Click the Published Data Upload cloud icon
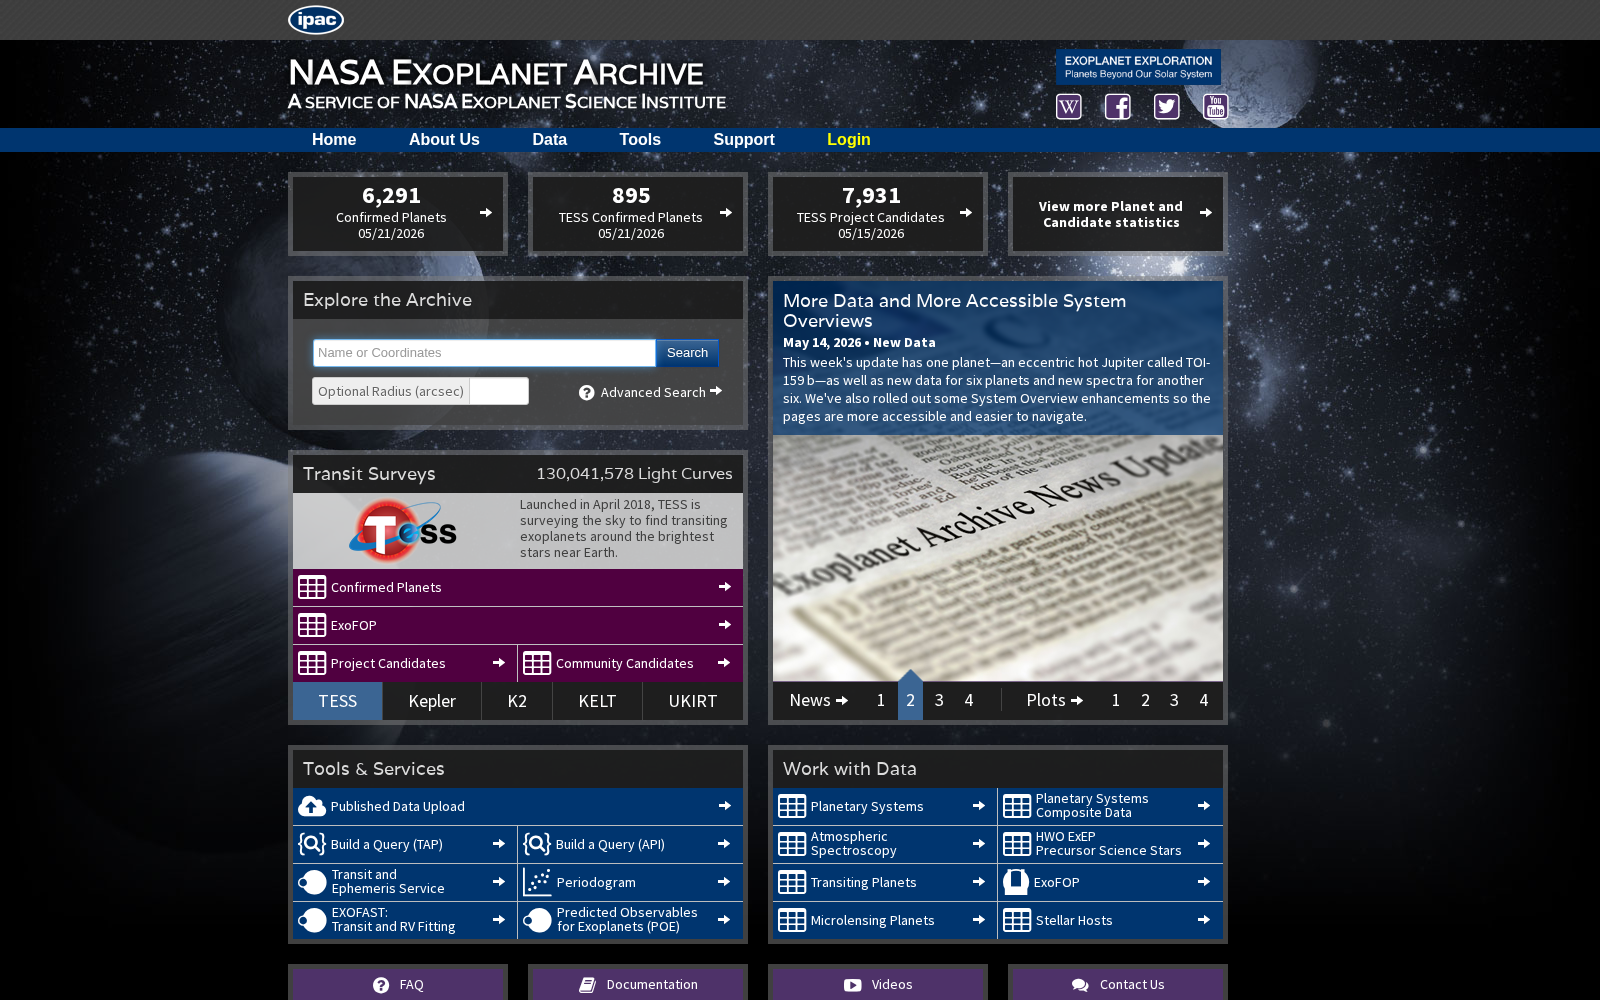The height and width of the screenshot is (1000, 1600). click(312, 806)
